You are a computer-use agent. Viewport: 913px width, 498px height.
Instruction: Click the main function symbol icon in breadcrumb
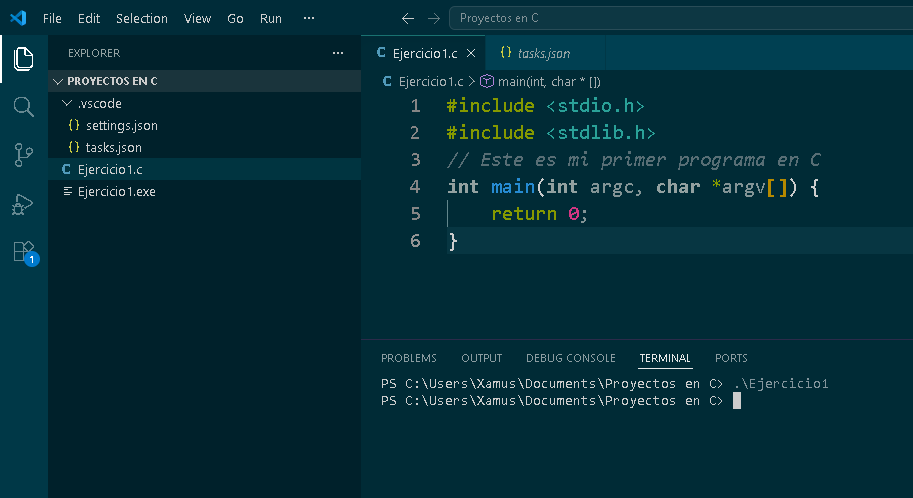(487, 82)
